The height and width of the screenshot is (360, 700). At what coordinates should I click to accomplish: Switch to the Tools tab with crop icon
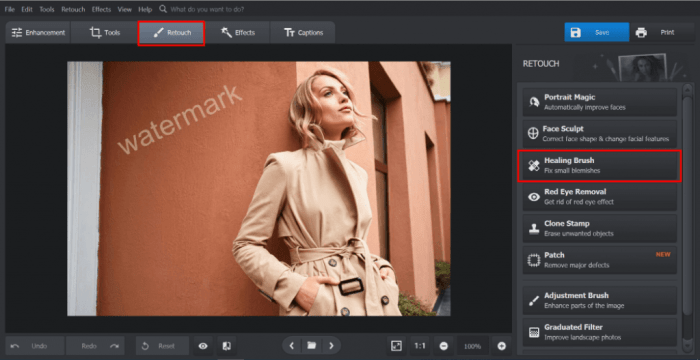click(x=104, y=33)
